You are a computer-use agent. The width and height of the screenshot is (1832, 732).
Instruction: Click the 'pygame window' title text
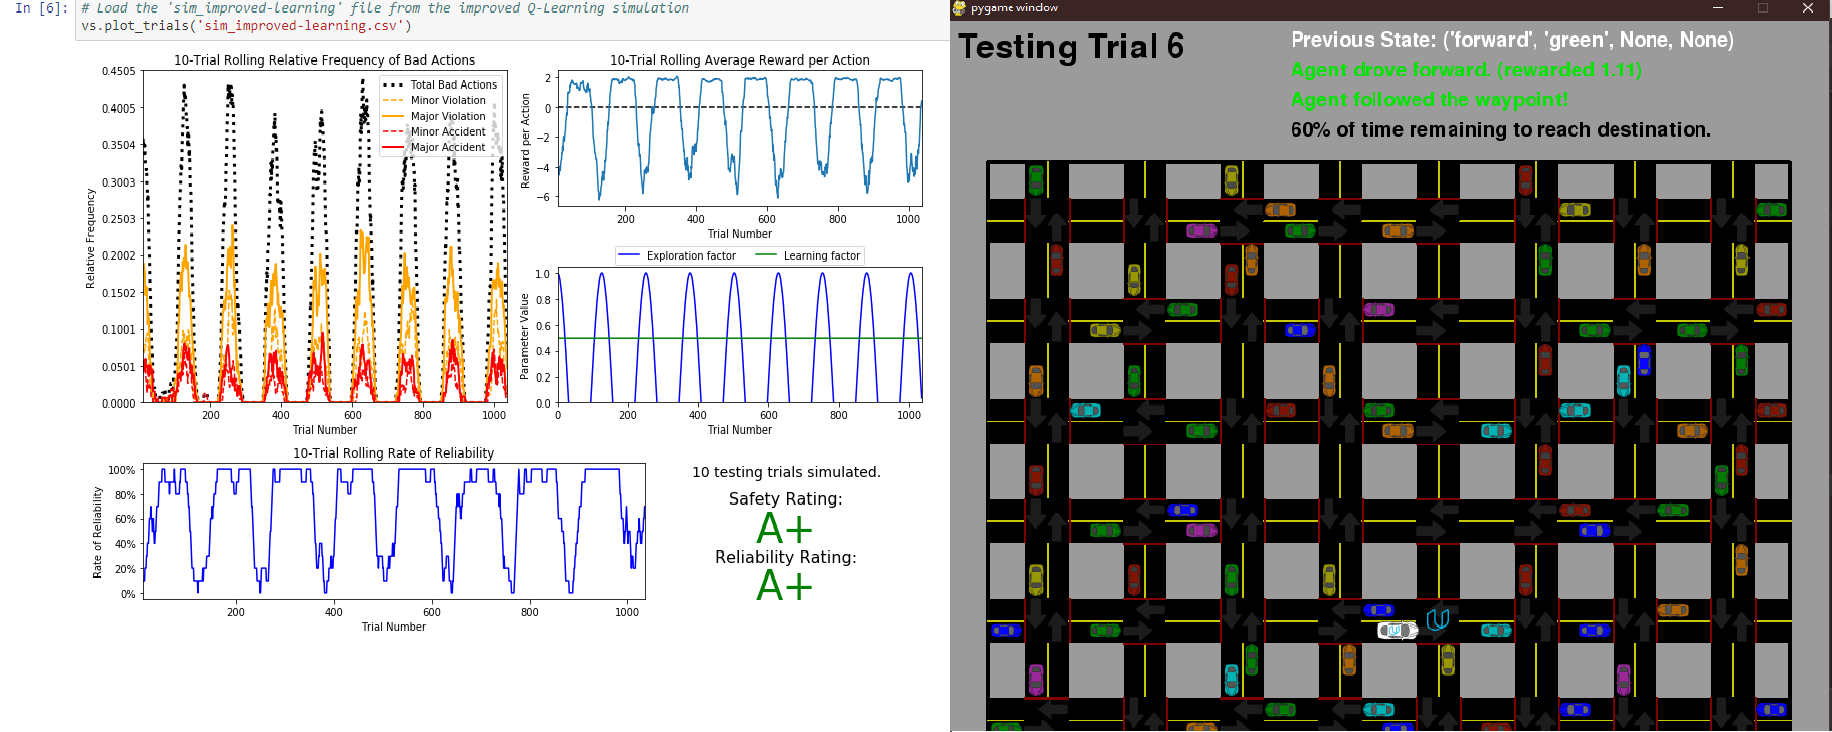point(1014,8)
